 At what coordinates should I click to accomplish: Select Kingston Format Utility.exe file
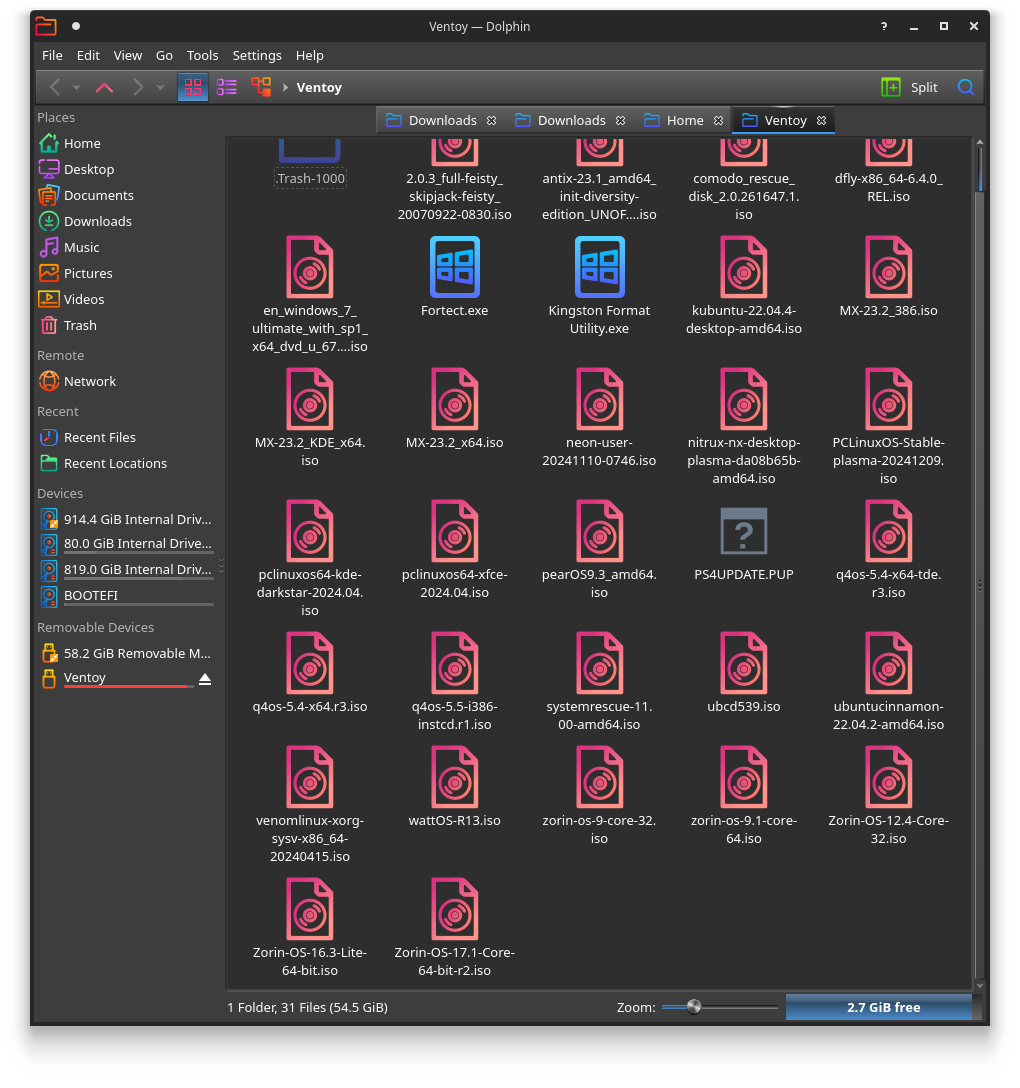click(600, 286)
